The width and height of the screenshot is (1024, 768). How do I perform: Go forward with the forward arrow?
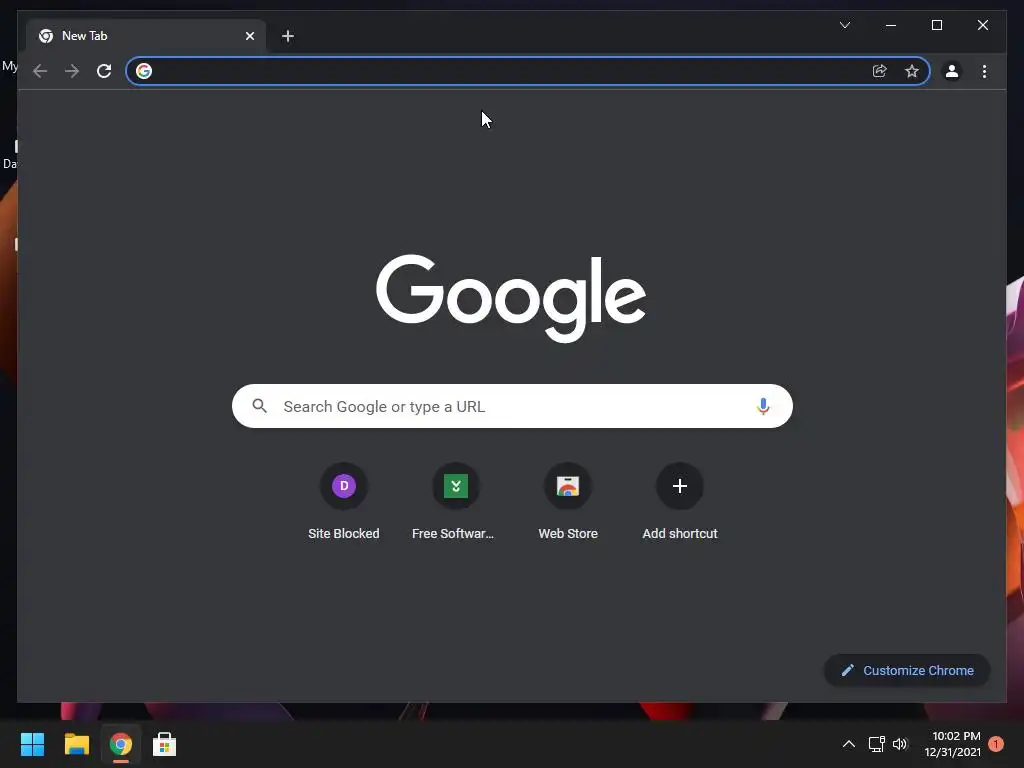(x=72, y=71)
